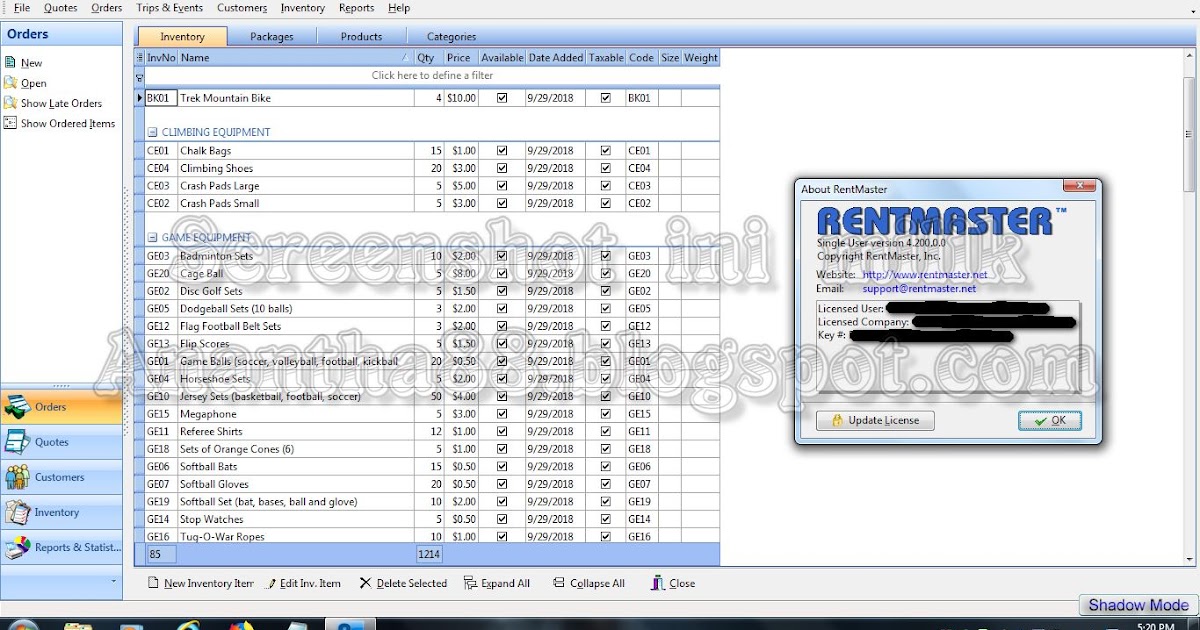Click the lock icon on Update License
Viewport: 1200px width, 630px height.
click(837, 421)
